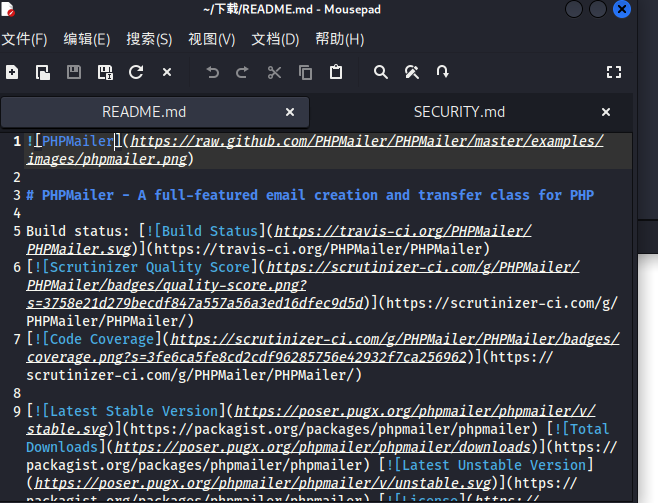The width and height of the screenshot is (658, 503).
Task: Paste from clipboard using toolbar icon
Action: 336,72
